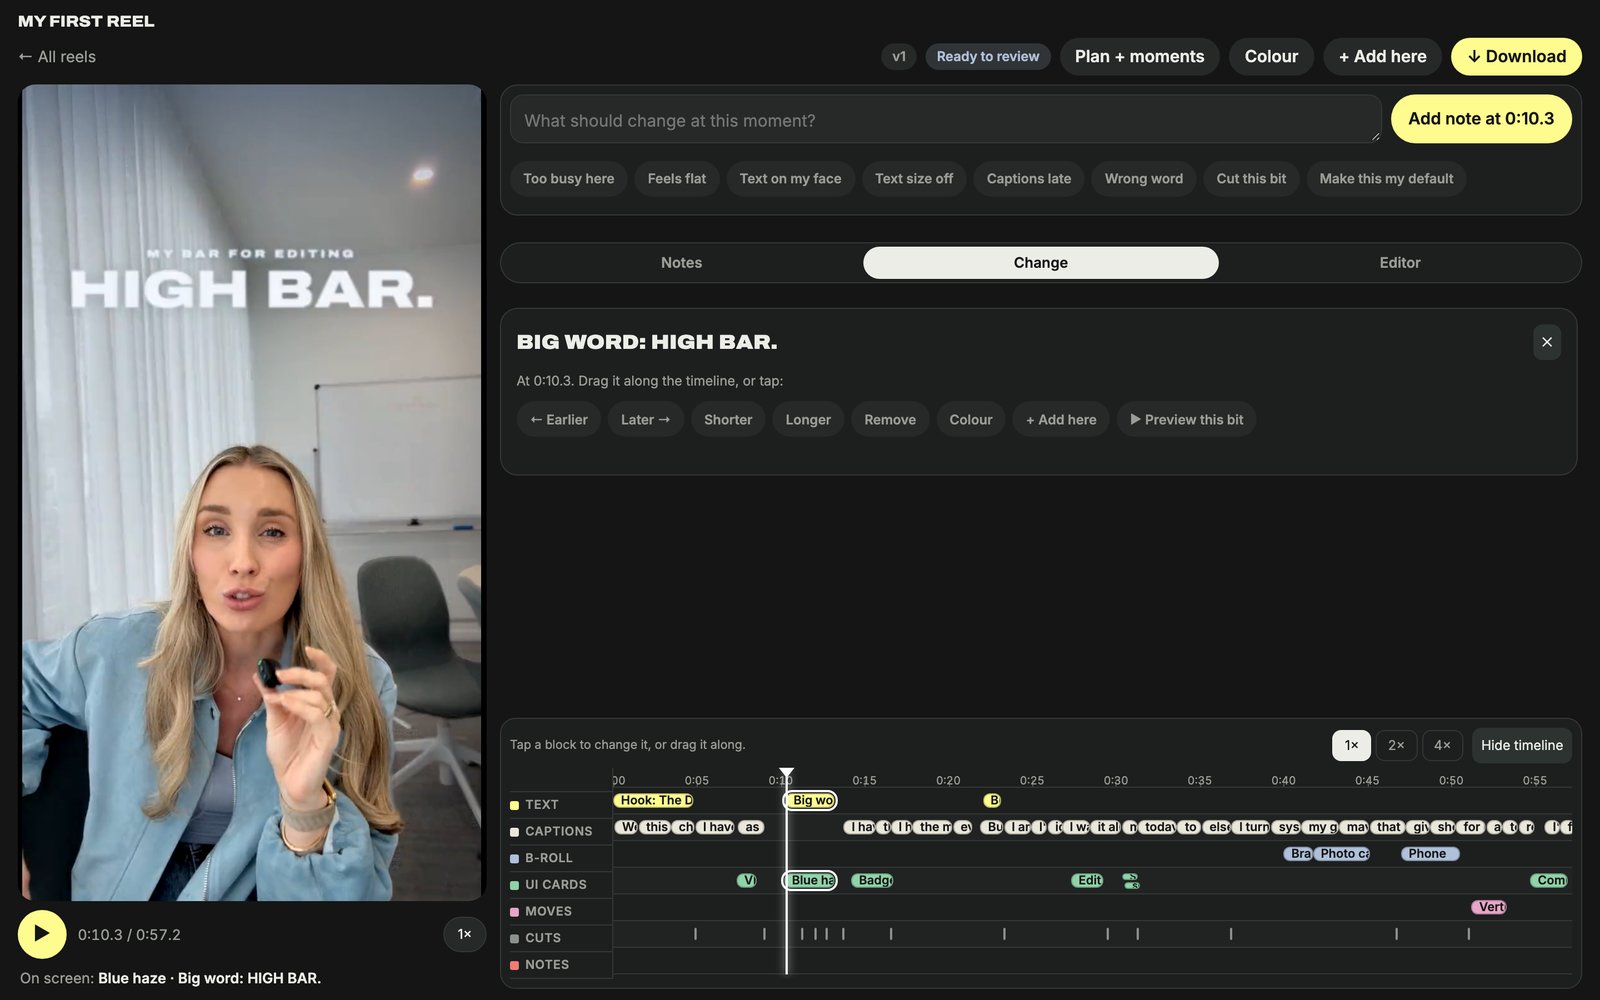Add note at 0:10.3
The image size is (1600, 1000).
click(1481, 119)
